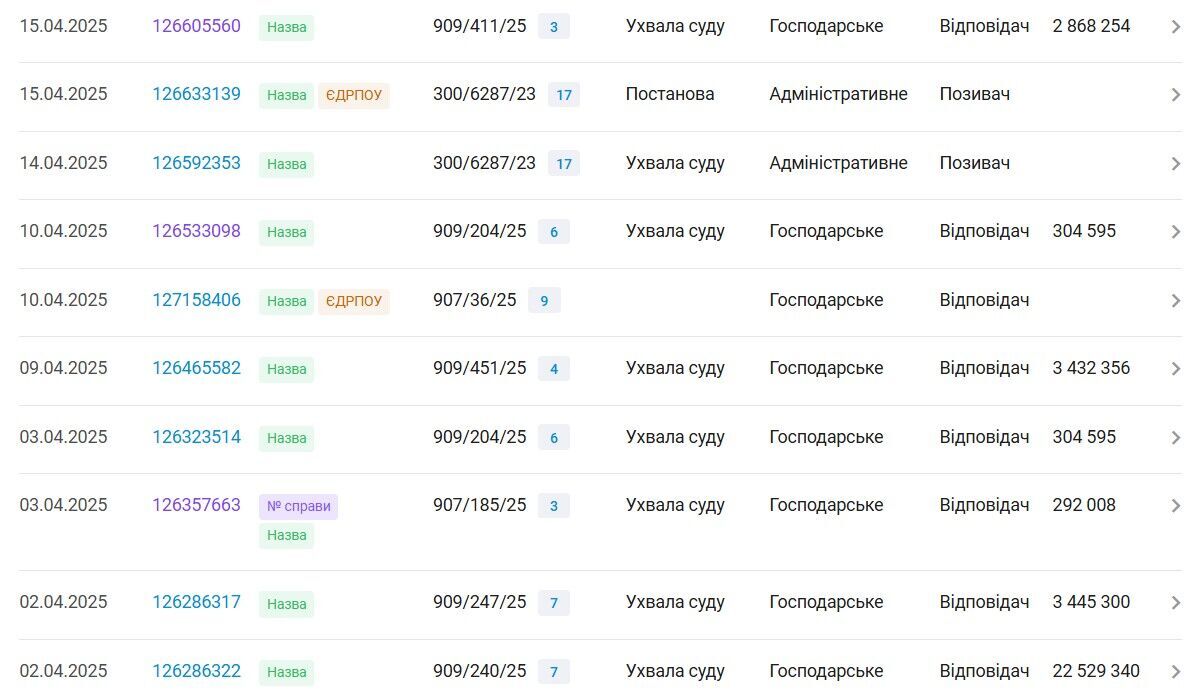The width and height of the screenshot is (1196, 700).
Task: Expand chevron for row with 22 529 340
Action: 1175,672
